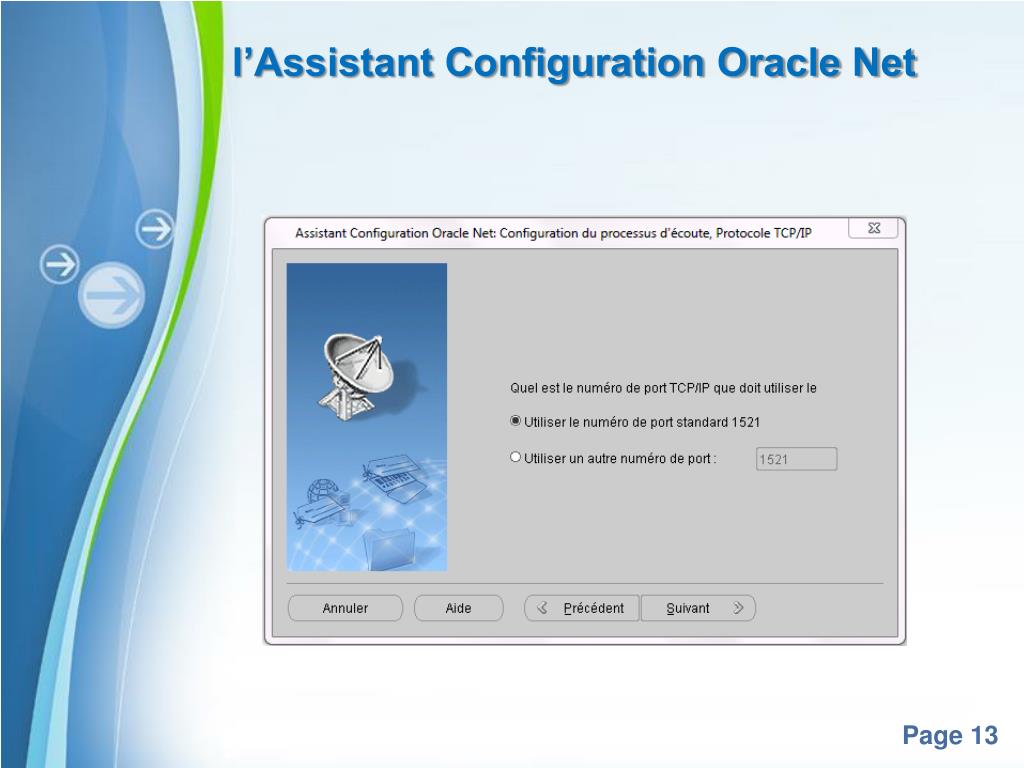The image size is (1024, 768).
Task: Close the Oracle Net assistant dialog
Action: pyautogui.click(x=874, y=228)
